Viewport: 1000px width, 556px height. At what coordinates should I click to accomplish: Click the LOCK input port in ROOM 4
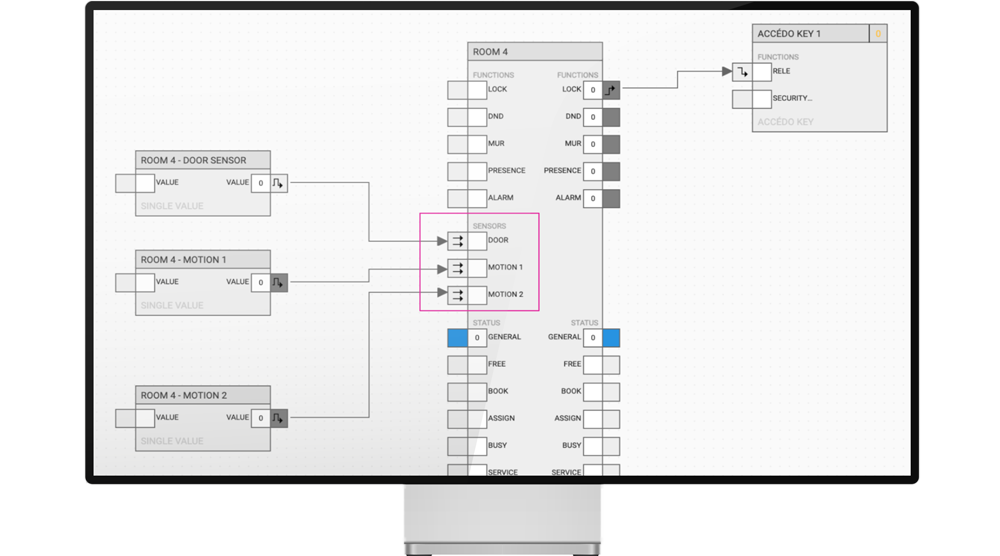pos(457,90)
